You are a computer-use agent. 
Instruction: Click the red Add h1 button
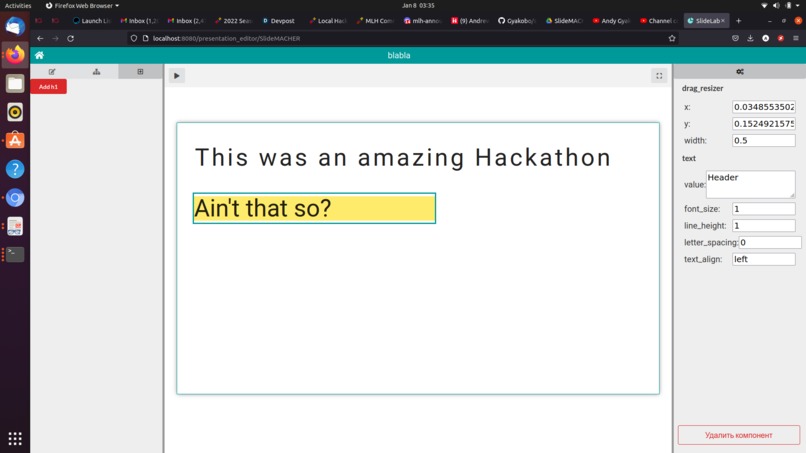48,86
